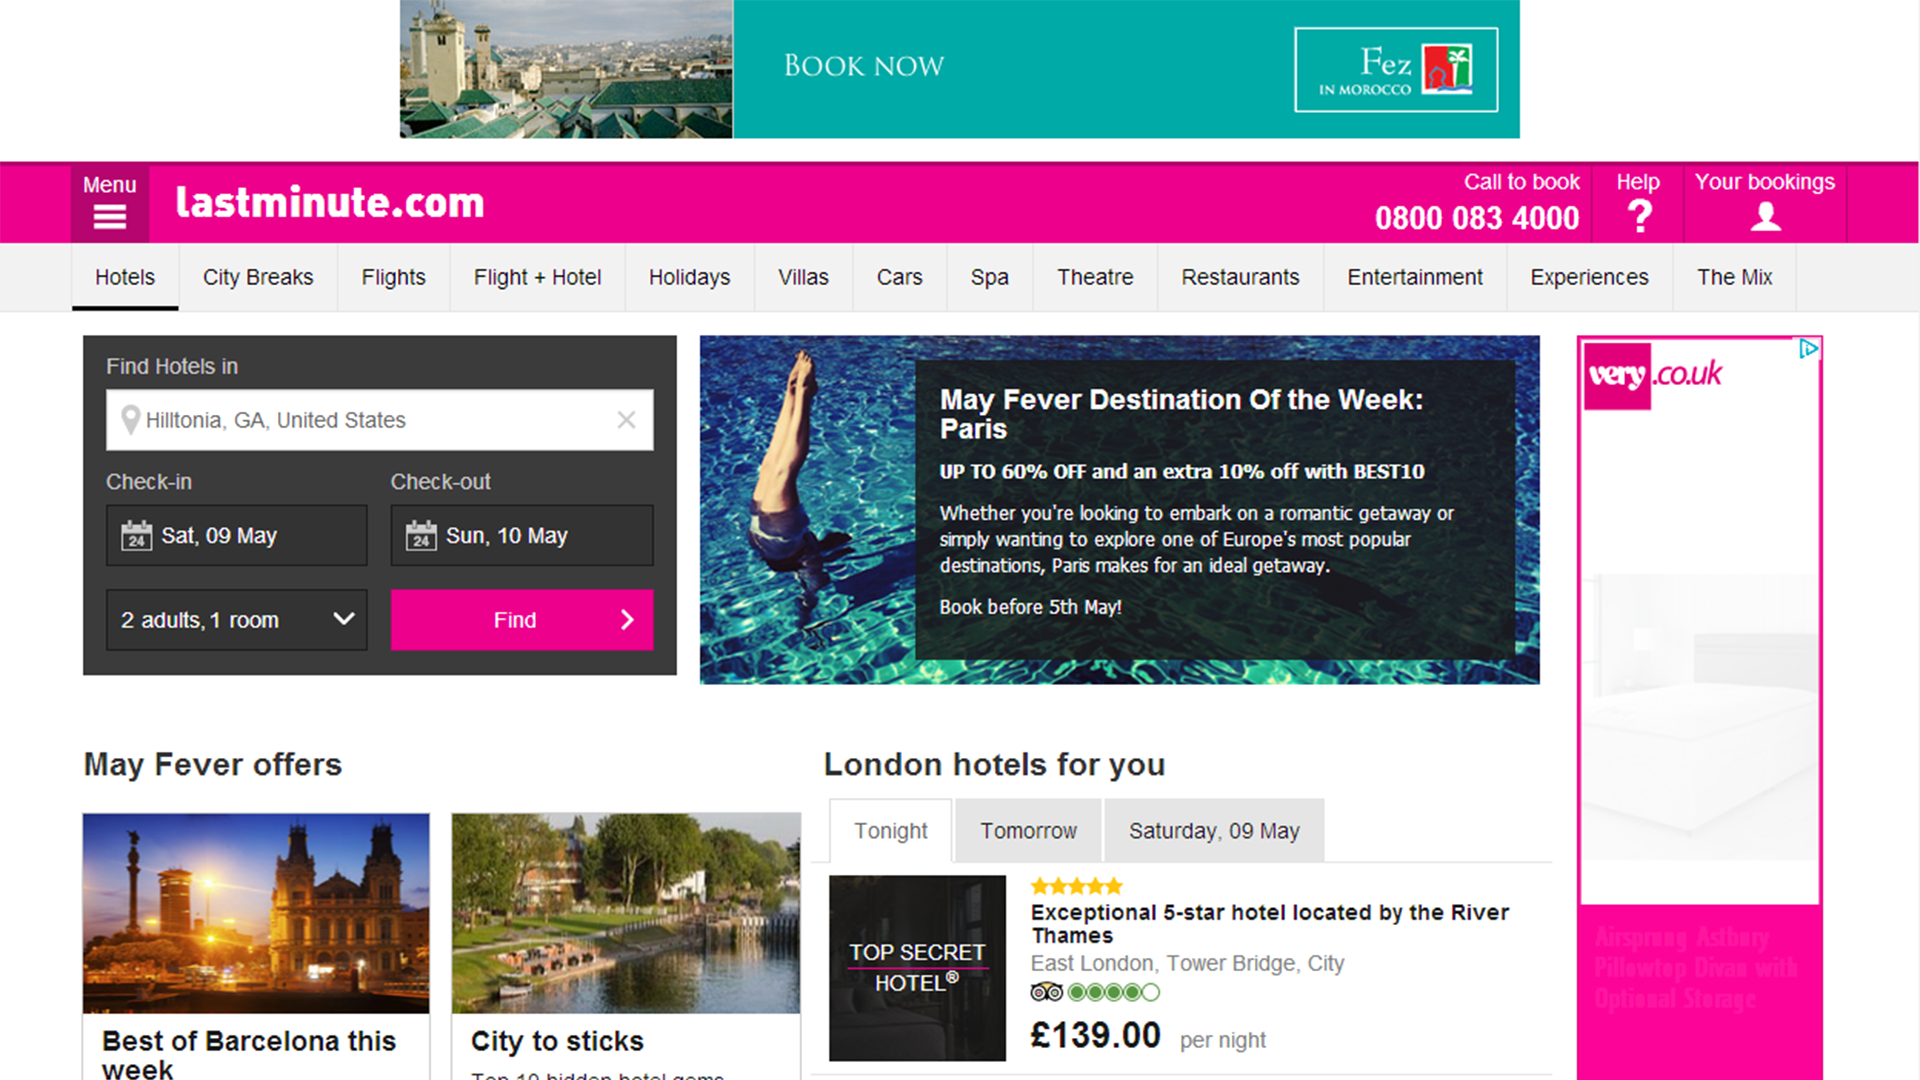Go to the Flights tab
The height and width of the screenshot is (1080, 1920).
[x=394, y=278]
